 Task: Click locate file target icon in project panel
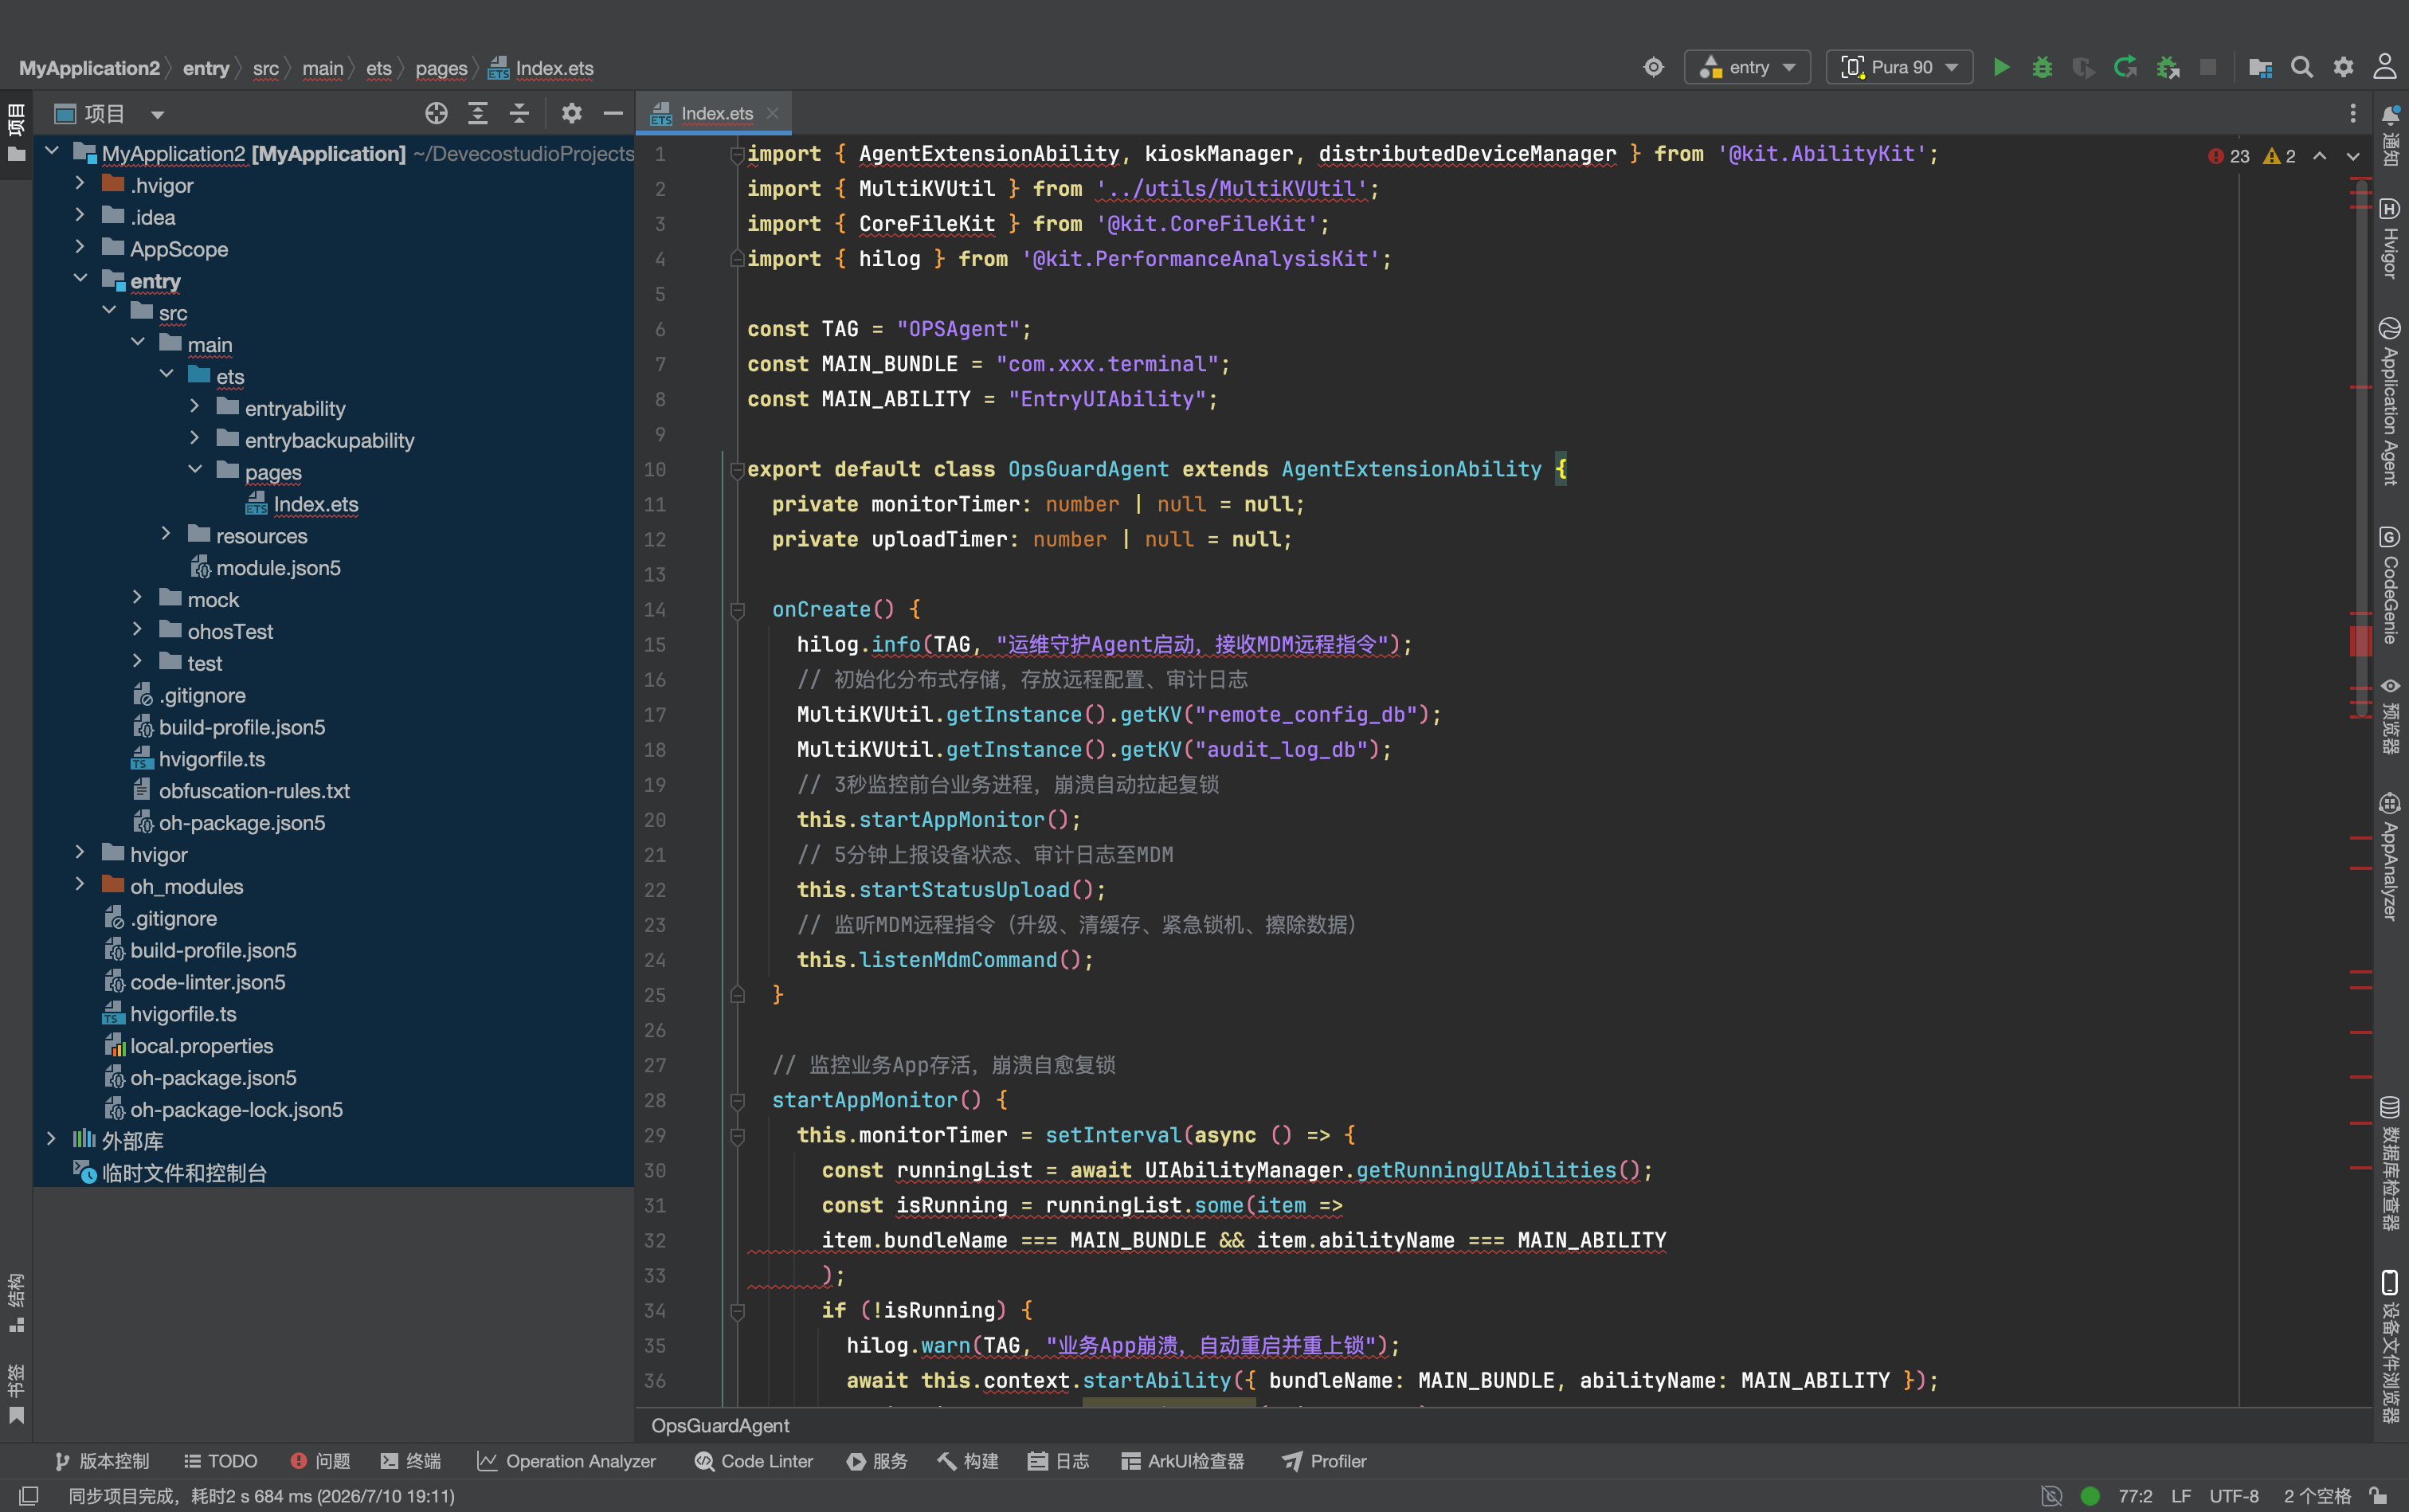(436, 113)
